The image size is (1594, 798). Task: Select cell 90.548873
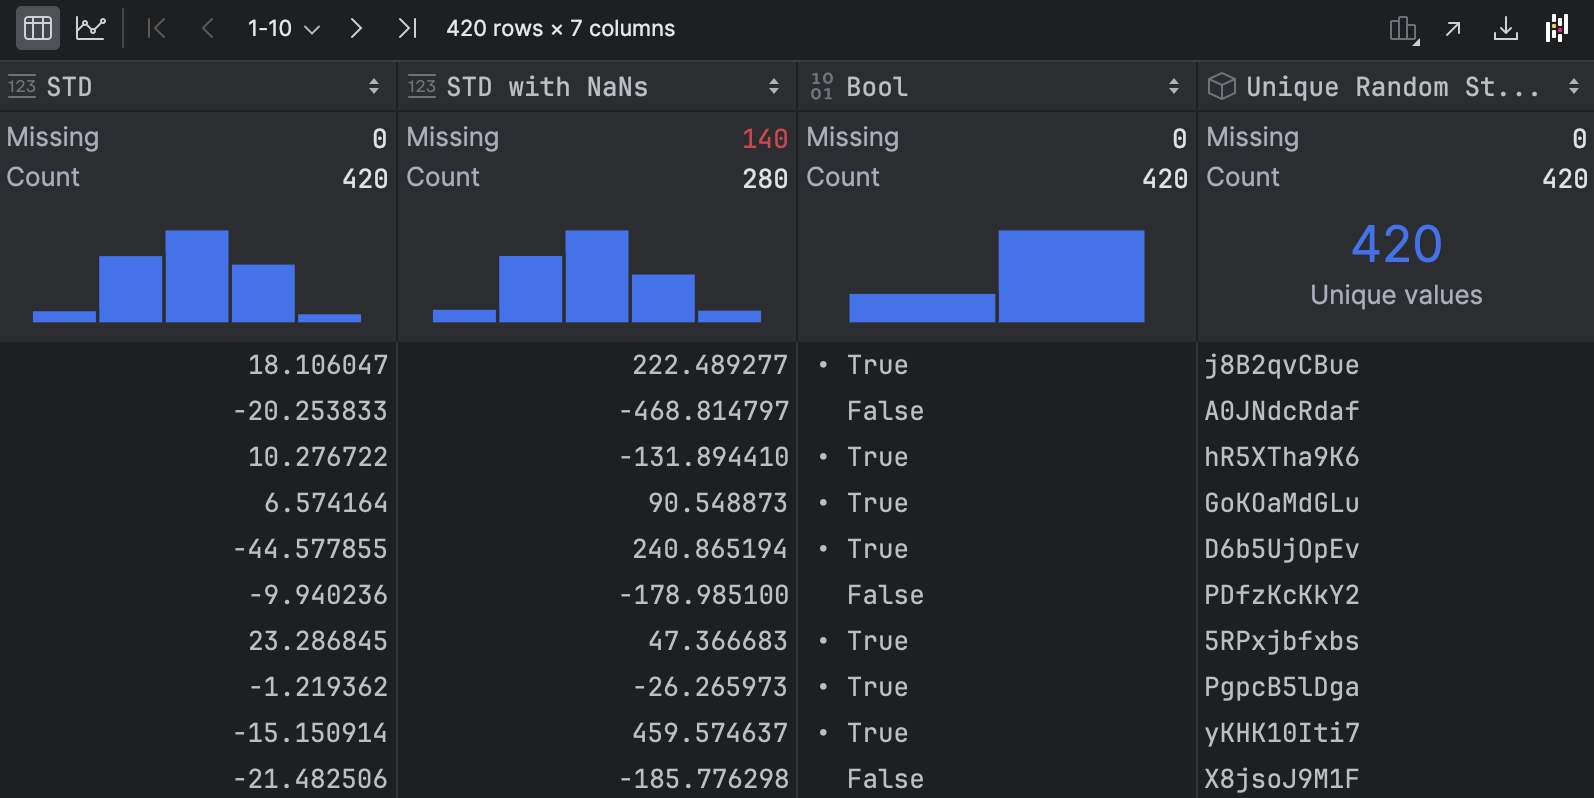pyautogui.click(x=598, y=503)
